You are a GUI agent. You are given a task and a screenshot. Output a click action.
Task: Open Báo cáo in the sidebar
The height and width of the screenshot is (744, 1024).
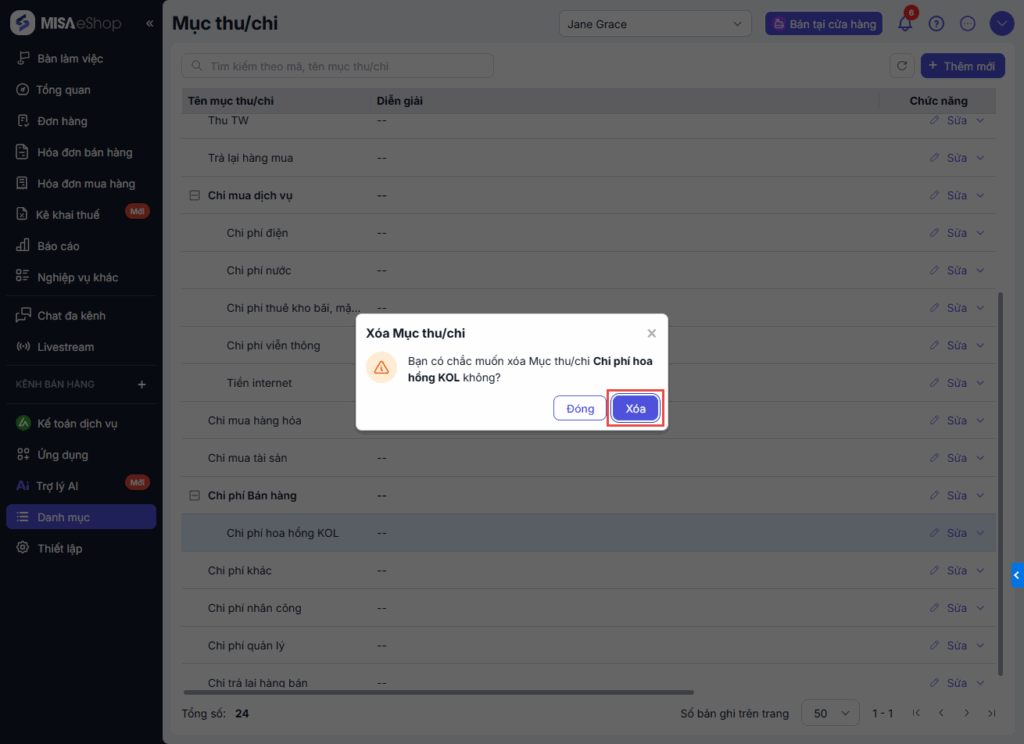tap(58, 246)
